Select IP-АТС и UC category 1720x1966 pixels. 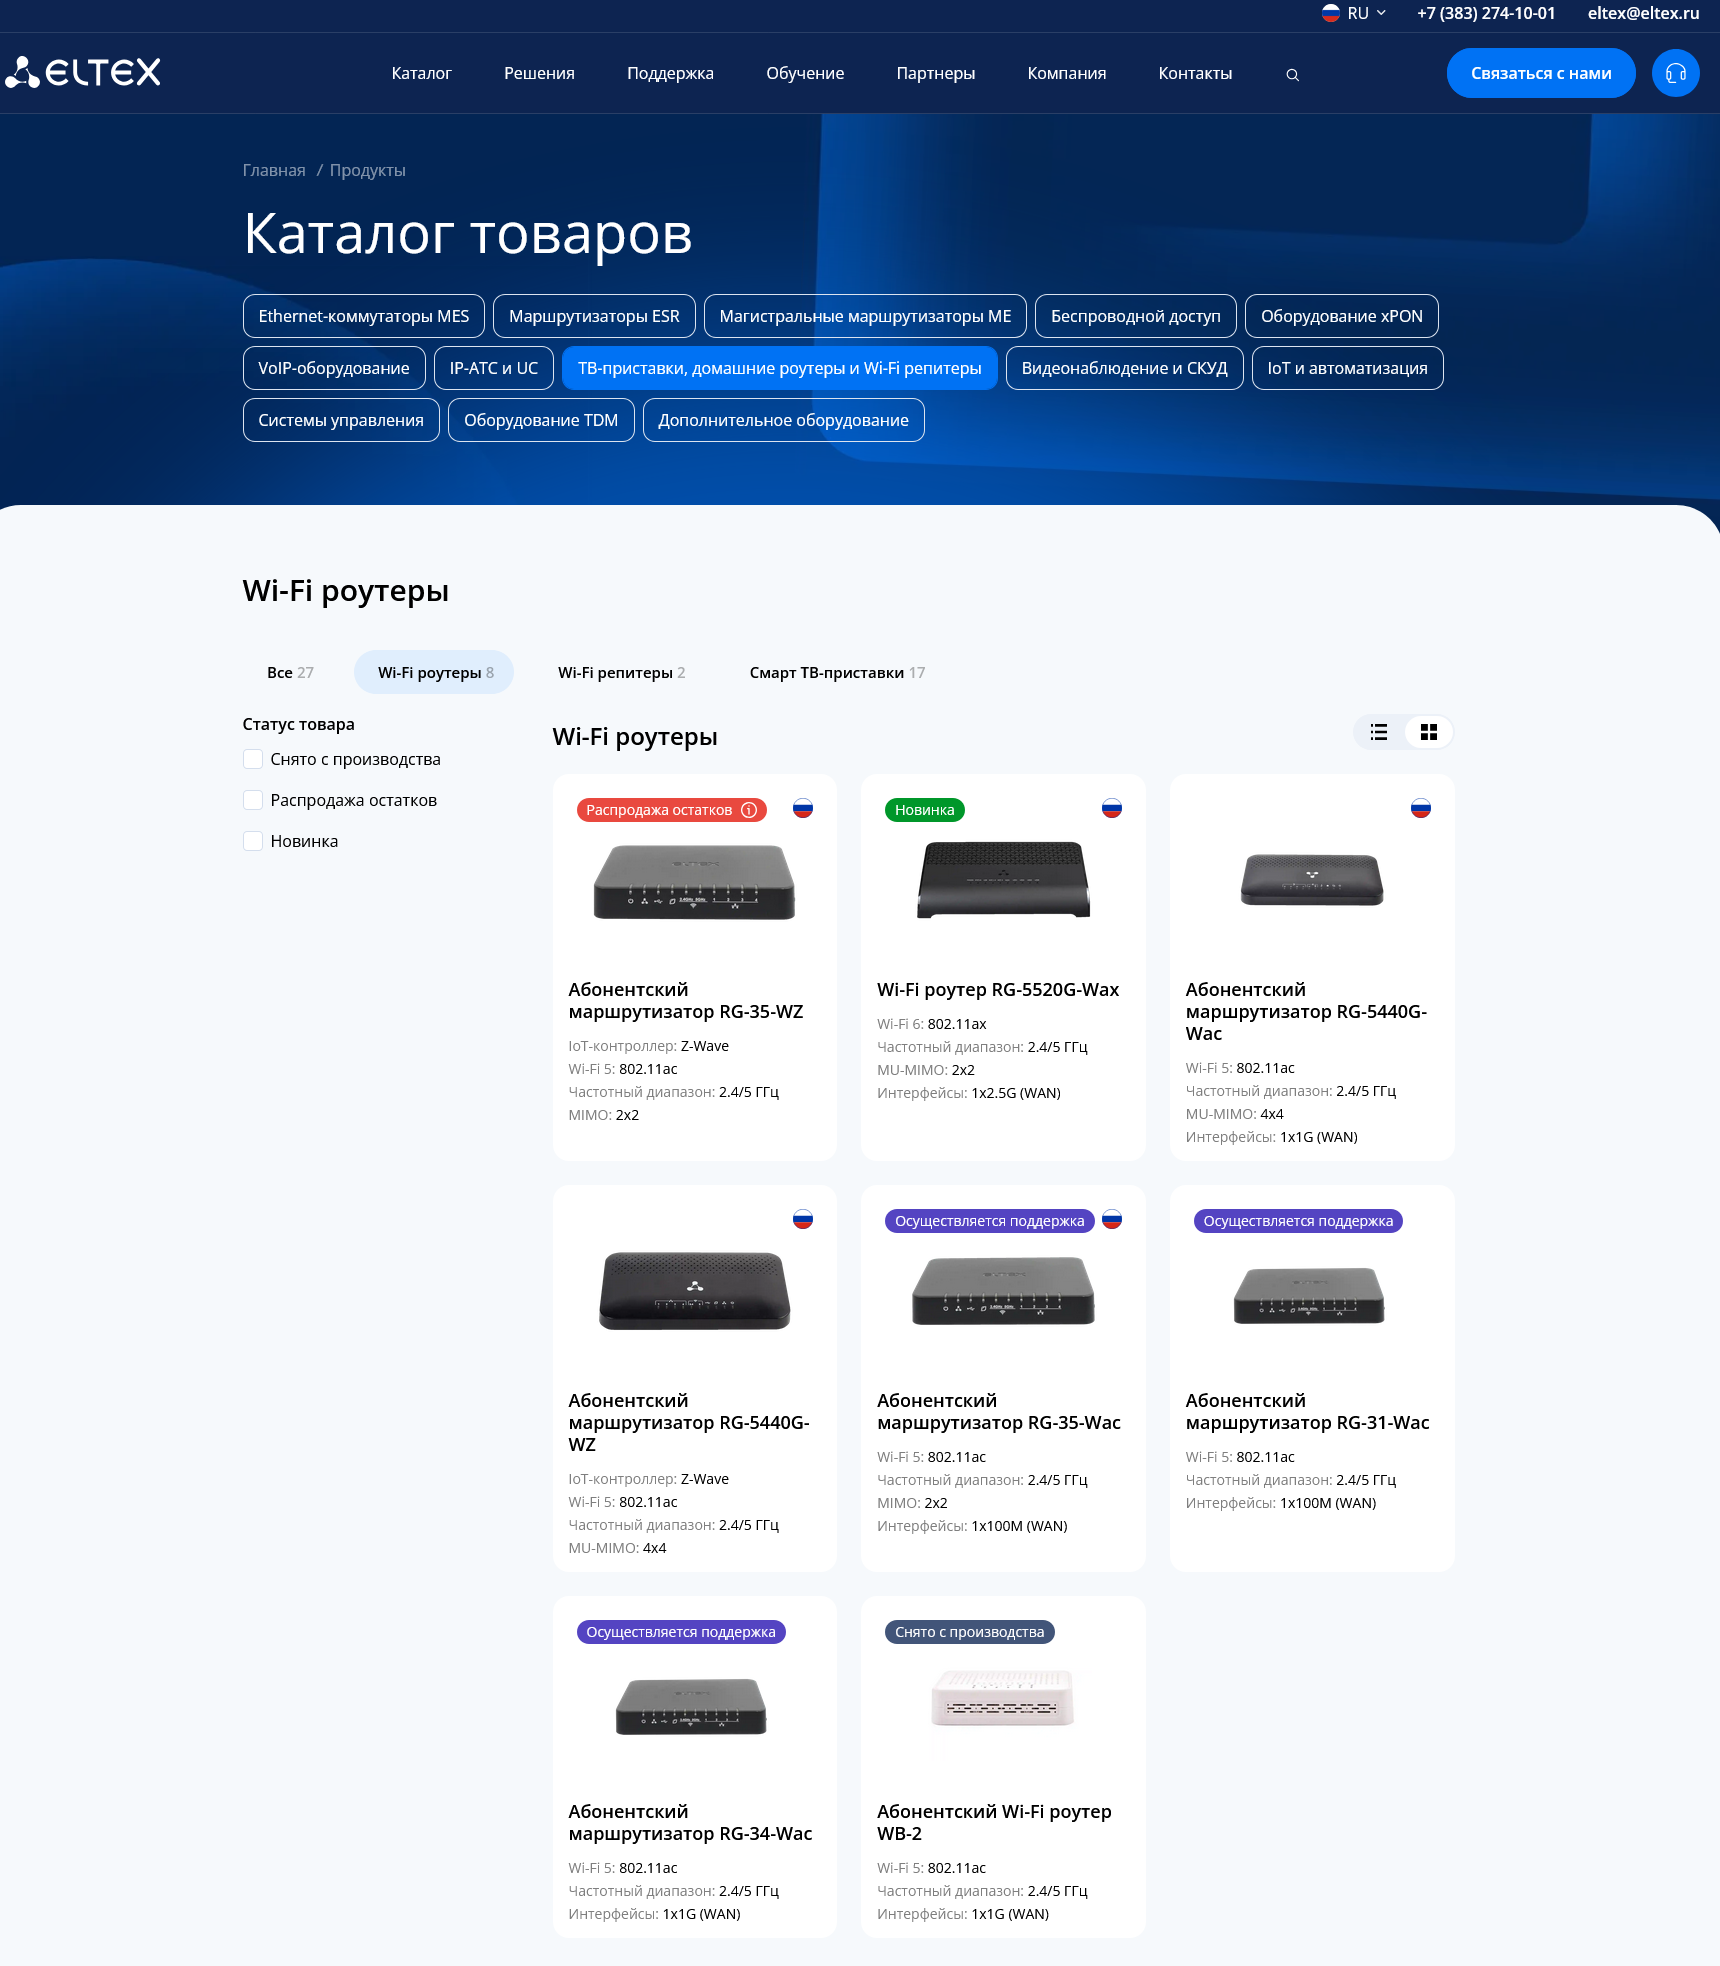[x=494, y=368]
